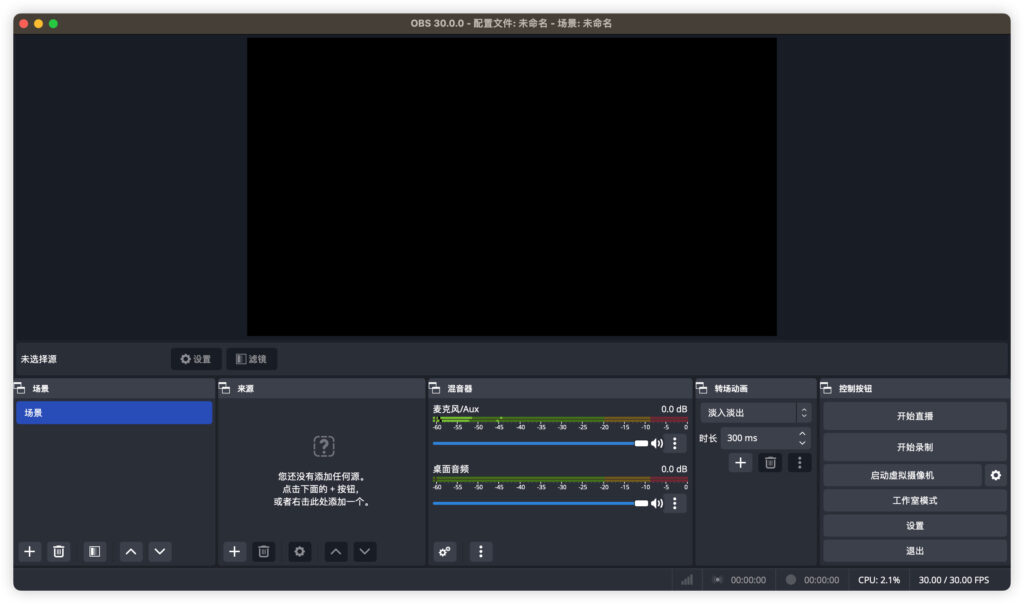
Task: Open advanced audio properties gear in the mixer
Action: pos(444,551)
